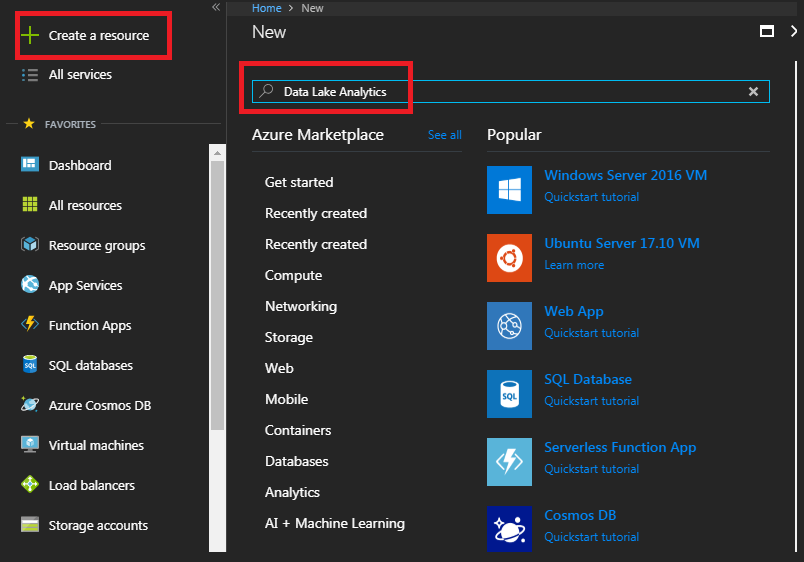Select the first Recently created category
This screenshot has height=562, width=804.
point(316,213)
